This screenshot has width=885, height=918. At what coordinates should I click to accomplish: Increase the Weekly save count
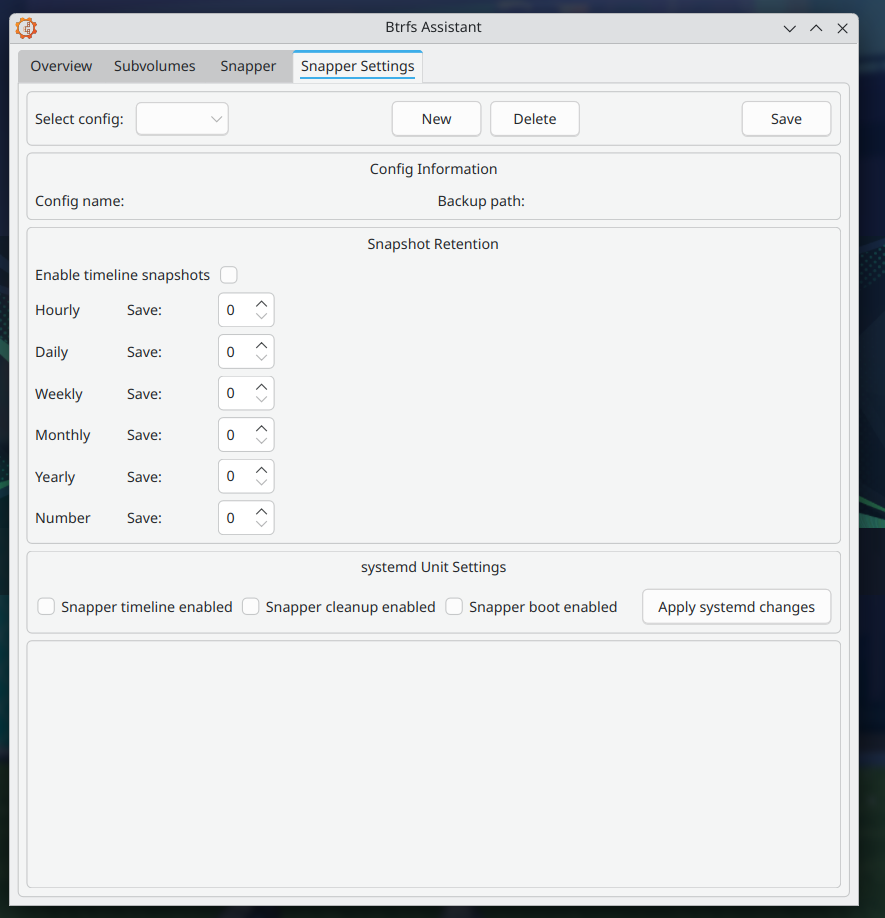pyautogui.click(x=262, y=387)
